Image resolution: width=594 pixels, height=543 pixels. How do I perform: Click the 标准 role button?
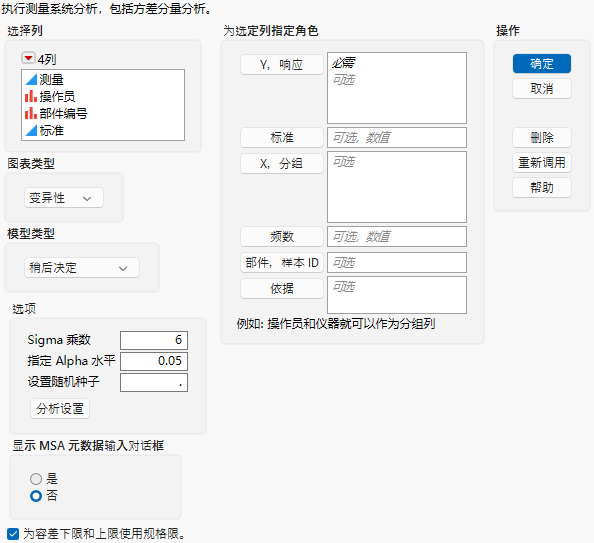pyautogui.click(x=281, y=137)
